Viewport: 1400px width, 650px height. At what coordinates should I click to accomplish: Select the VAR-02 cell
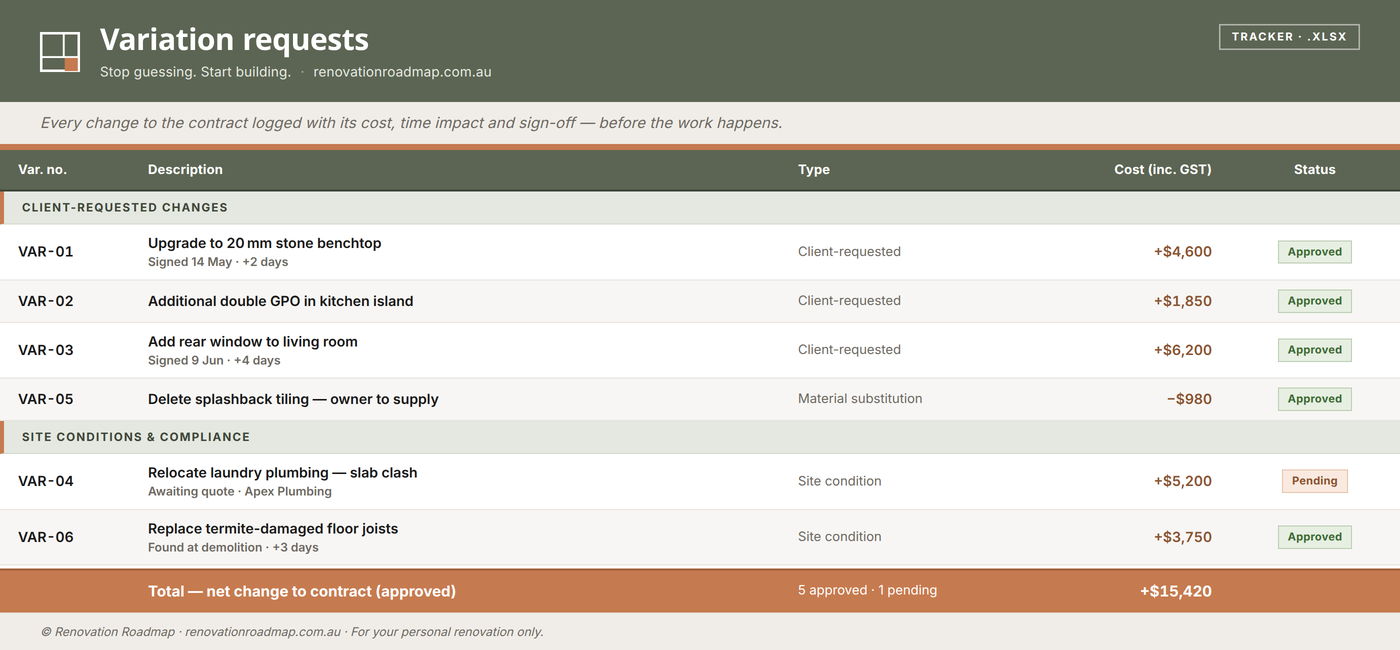click(46, 301)
